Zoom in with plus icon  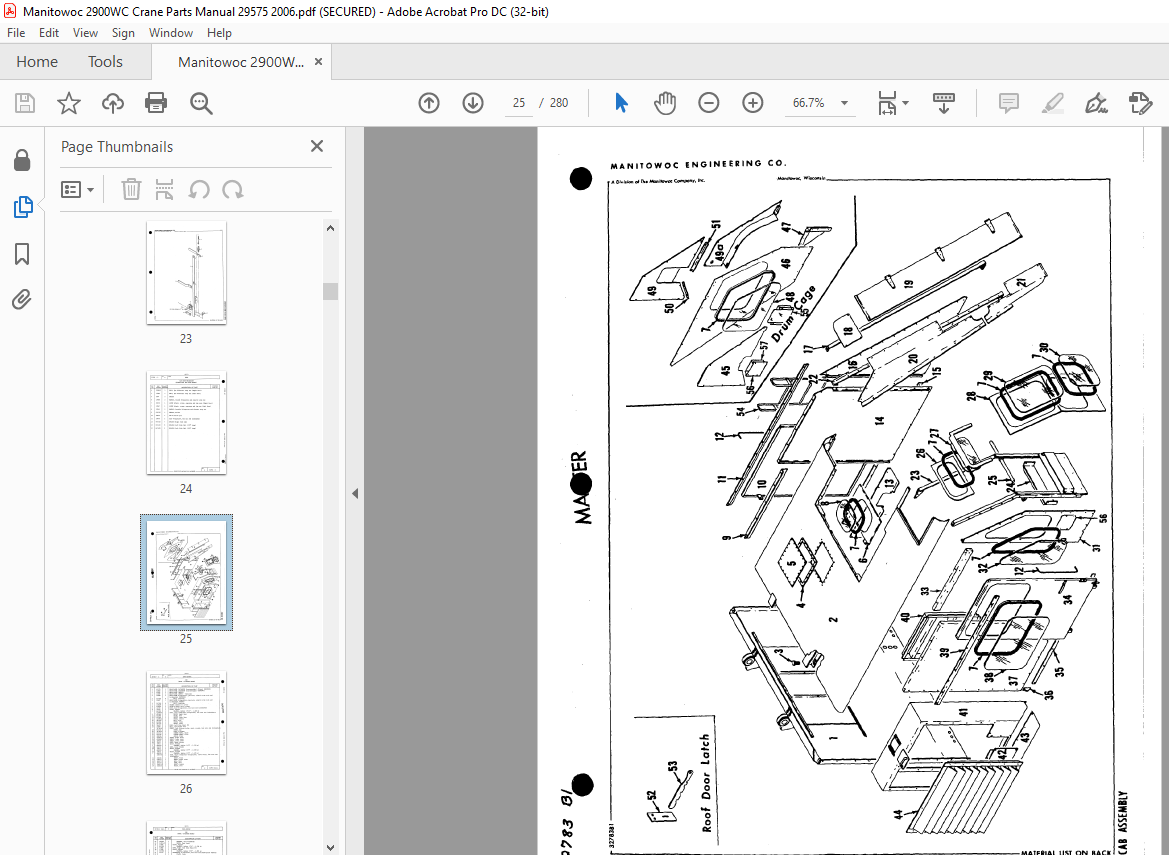click(x=753, y=103)
